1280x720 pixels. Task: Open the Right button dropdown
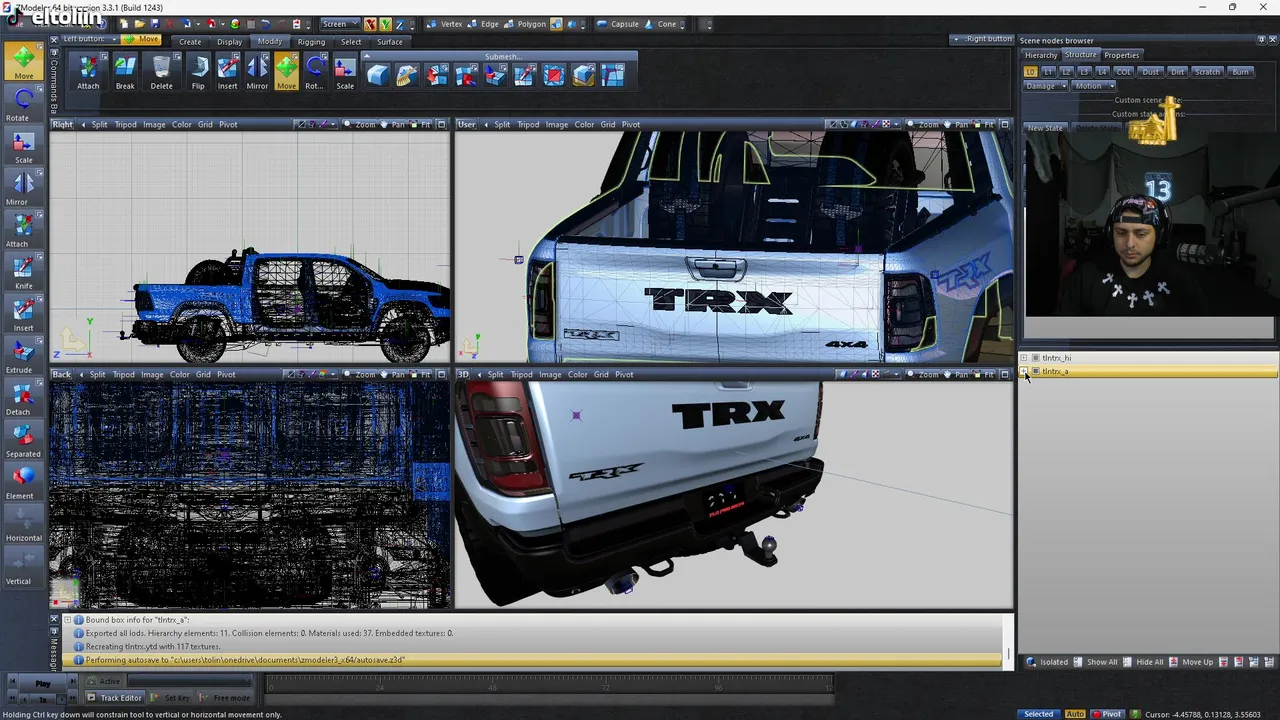[x=982, y=39]
